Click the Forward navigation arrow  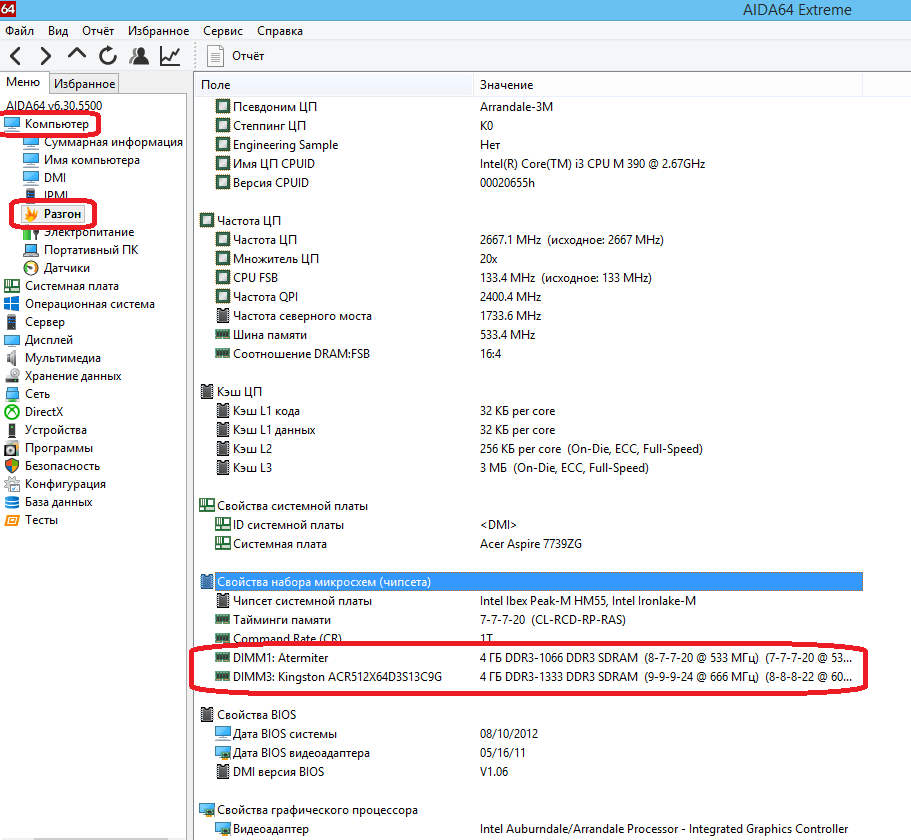coord(46,56)
